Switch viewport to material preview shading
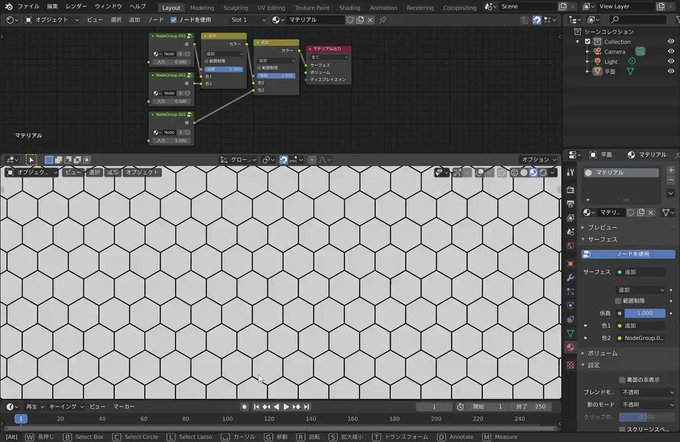The width and height of the screenshot is (680, 442). pos(533,173)
